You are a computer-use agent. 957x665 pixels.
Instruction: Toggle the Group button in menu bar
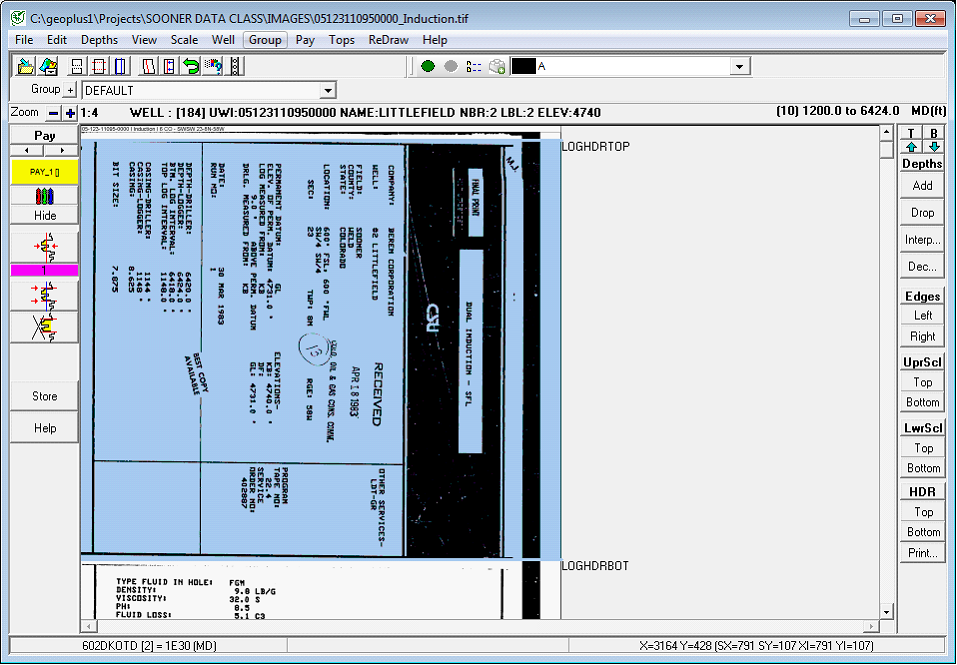265,40
